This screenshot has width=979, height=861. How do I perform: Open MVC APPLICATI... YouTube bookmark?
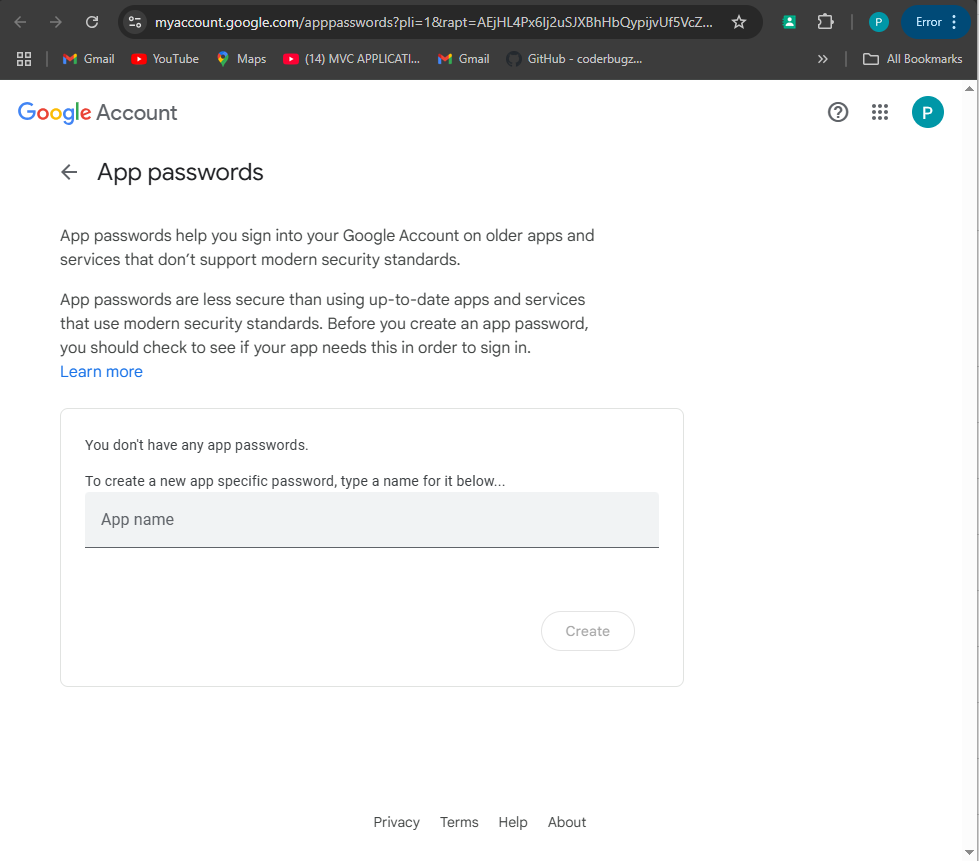pyautogui.click(x=352, y=59)
